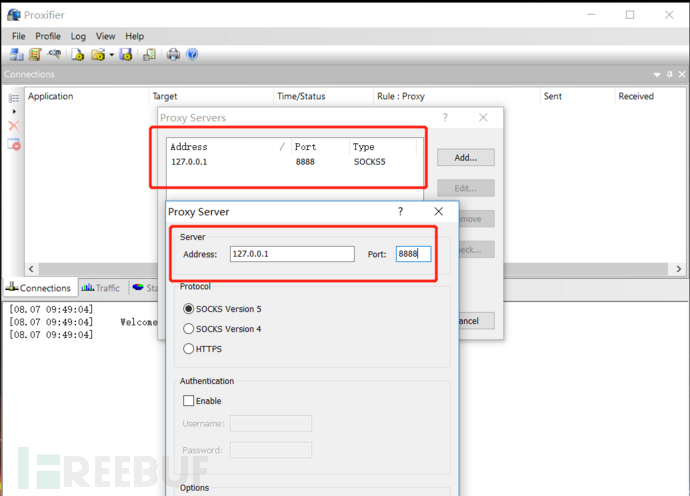This screenshot has width=690, height=496.
Task: Click red X icon in Connections sidebar
Action: (x=14, y=126)
